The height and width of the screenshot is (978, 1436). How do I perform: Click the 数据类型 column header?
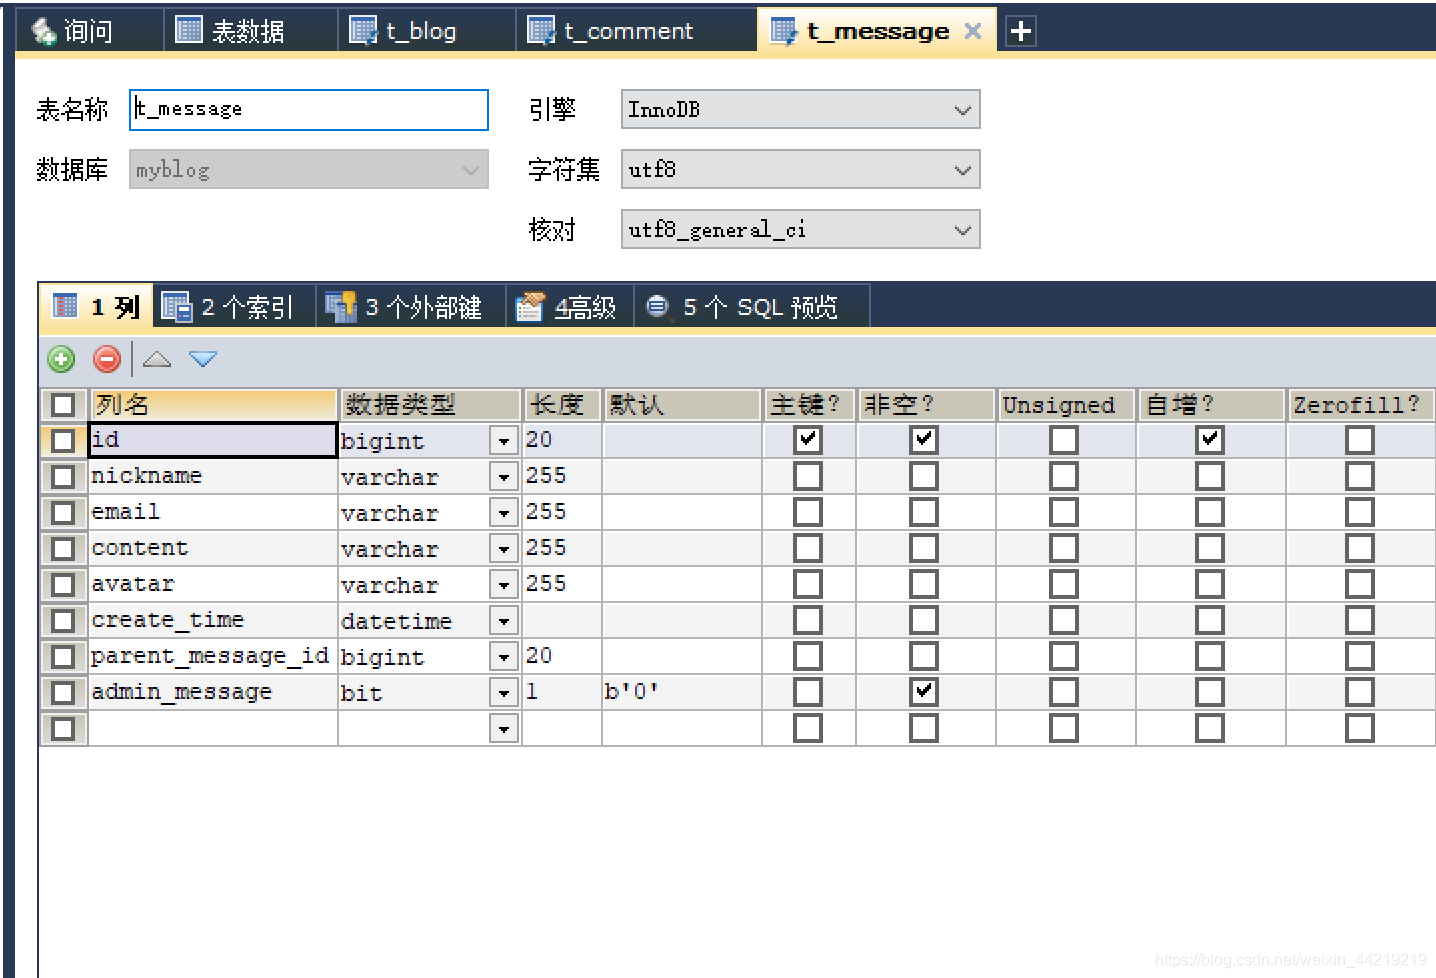click(430, 404)
